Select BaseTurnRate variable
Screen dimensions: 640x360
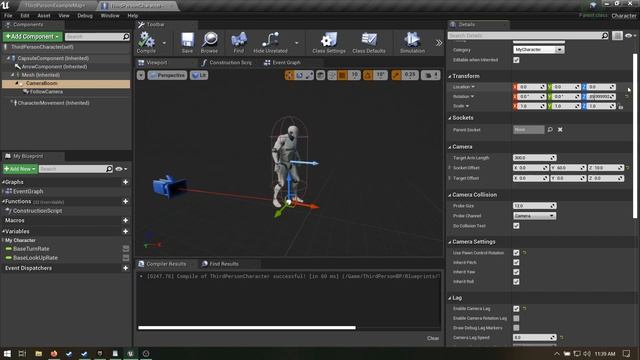31,249
